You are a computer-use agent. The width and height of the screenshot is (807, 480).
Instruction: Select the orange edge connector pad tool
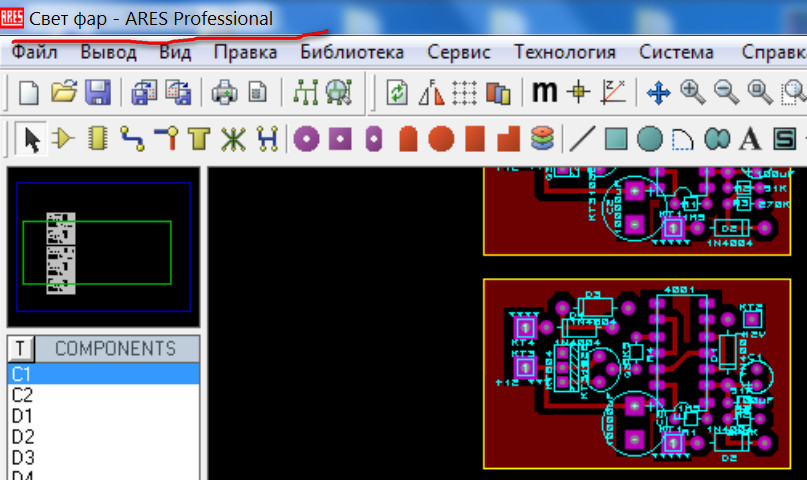point(408,139)
